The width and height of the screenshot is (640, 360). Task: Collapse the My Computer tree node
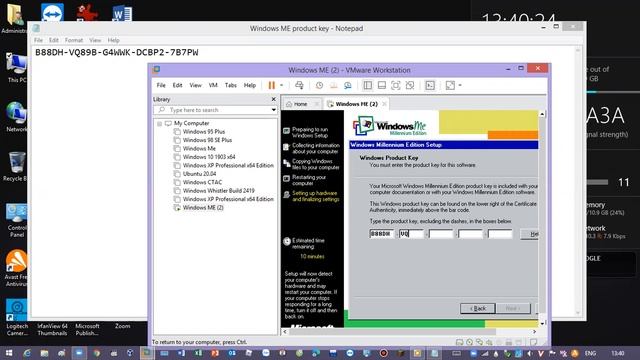159,123
